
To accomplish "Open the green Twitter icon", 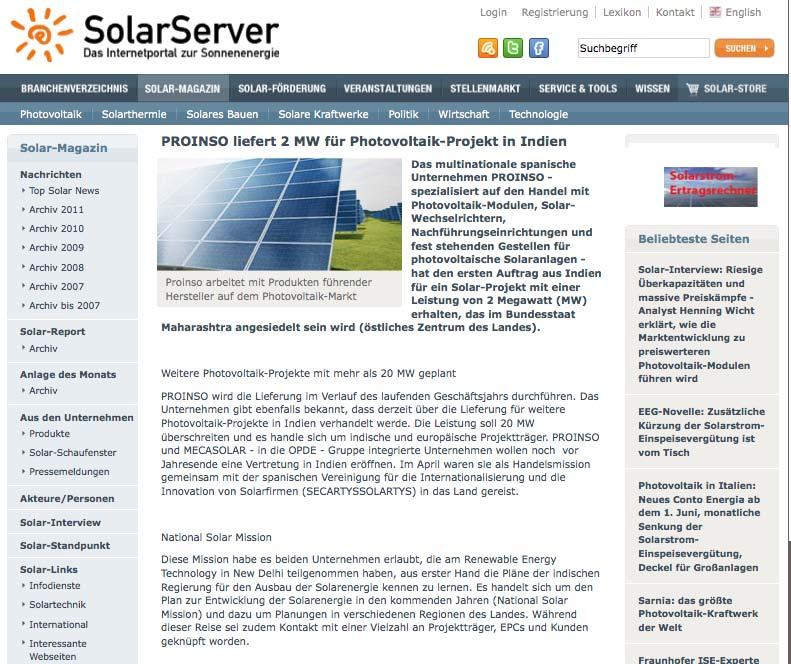I will point(513,48).
